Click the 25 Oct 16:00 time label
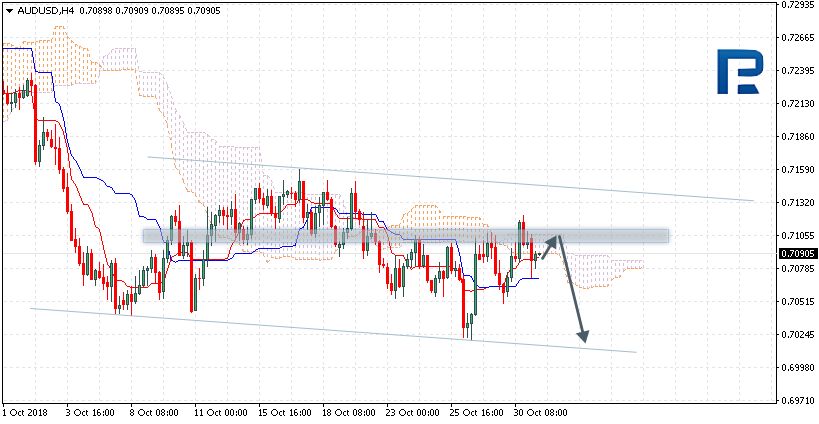Screen dimensions: 819x424 tap(476, 413)
